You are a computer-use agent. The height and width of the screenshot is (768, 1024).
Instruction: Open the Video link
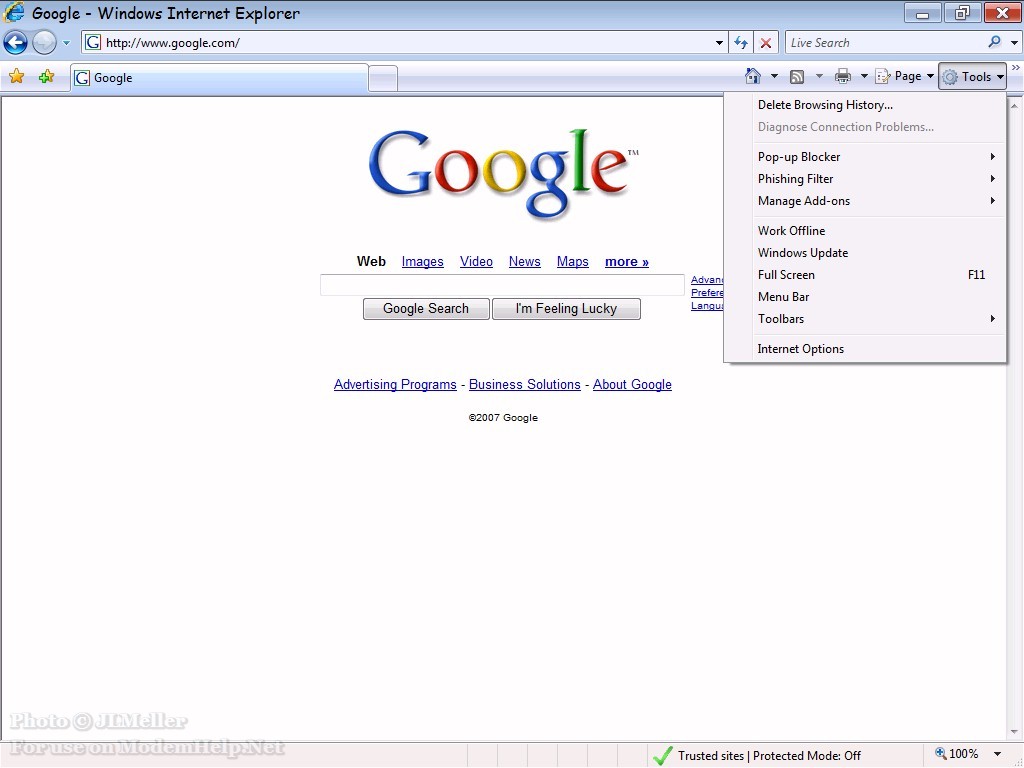[476, 262]
